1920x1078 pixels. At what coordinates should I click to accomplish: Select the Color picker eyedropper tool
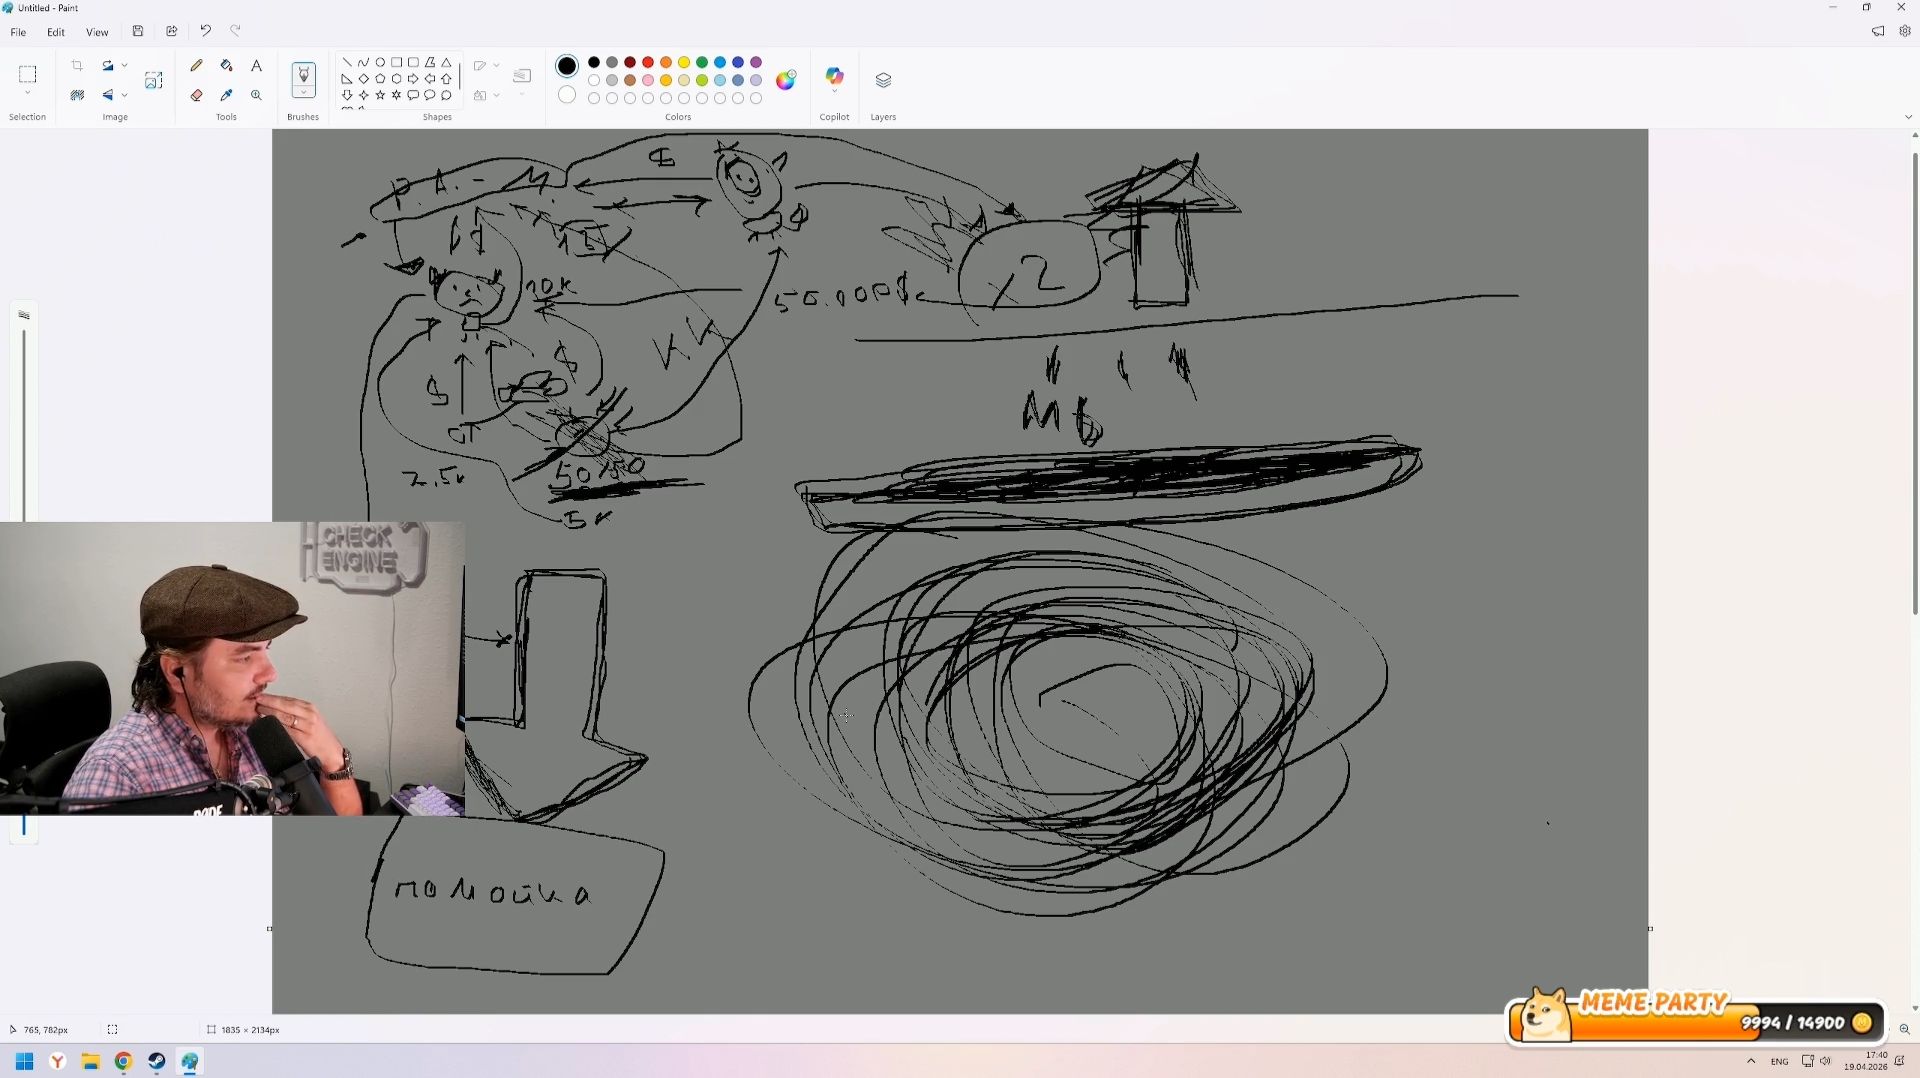[226, 95]
